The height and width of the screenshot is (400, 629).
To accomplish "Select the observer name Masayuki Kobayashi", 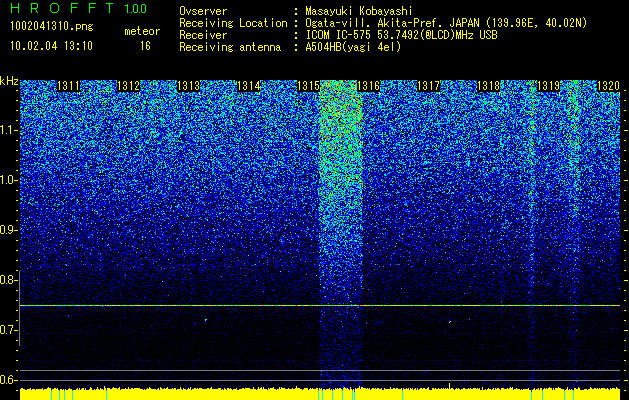I will 359,11.
